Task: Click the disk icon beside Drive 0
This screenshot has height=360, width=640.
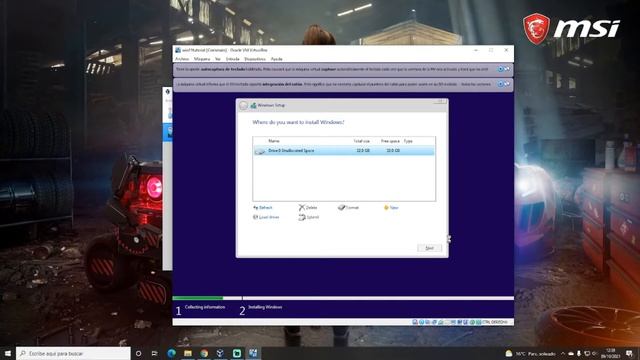Action: [260, 151]
